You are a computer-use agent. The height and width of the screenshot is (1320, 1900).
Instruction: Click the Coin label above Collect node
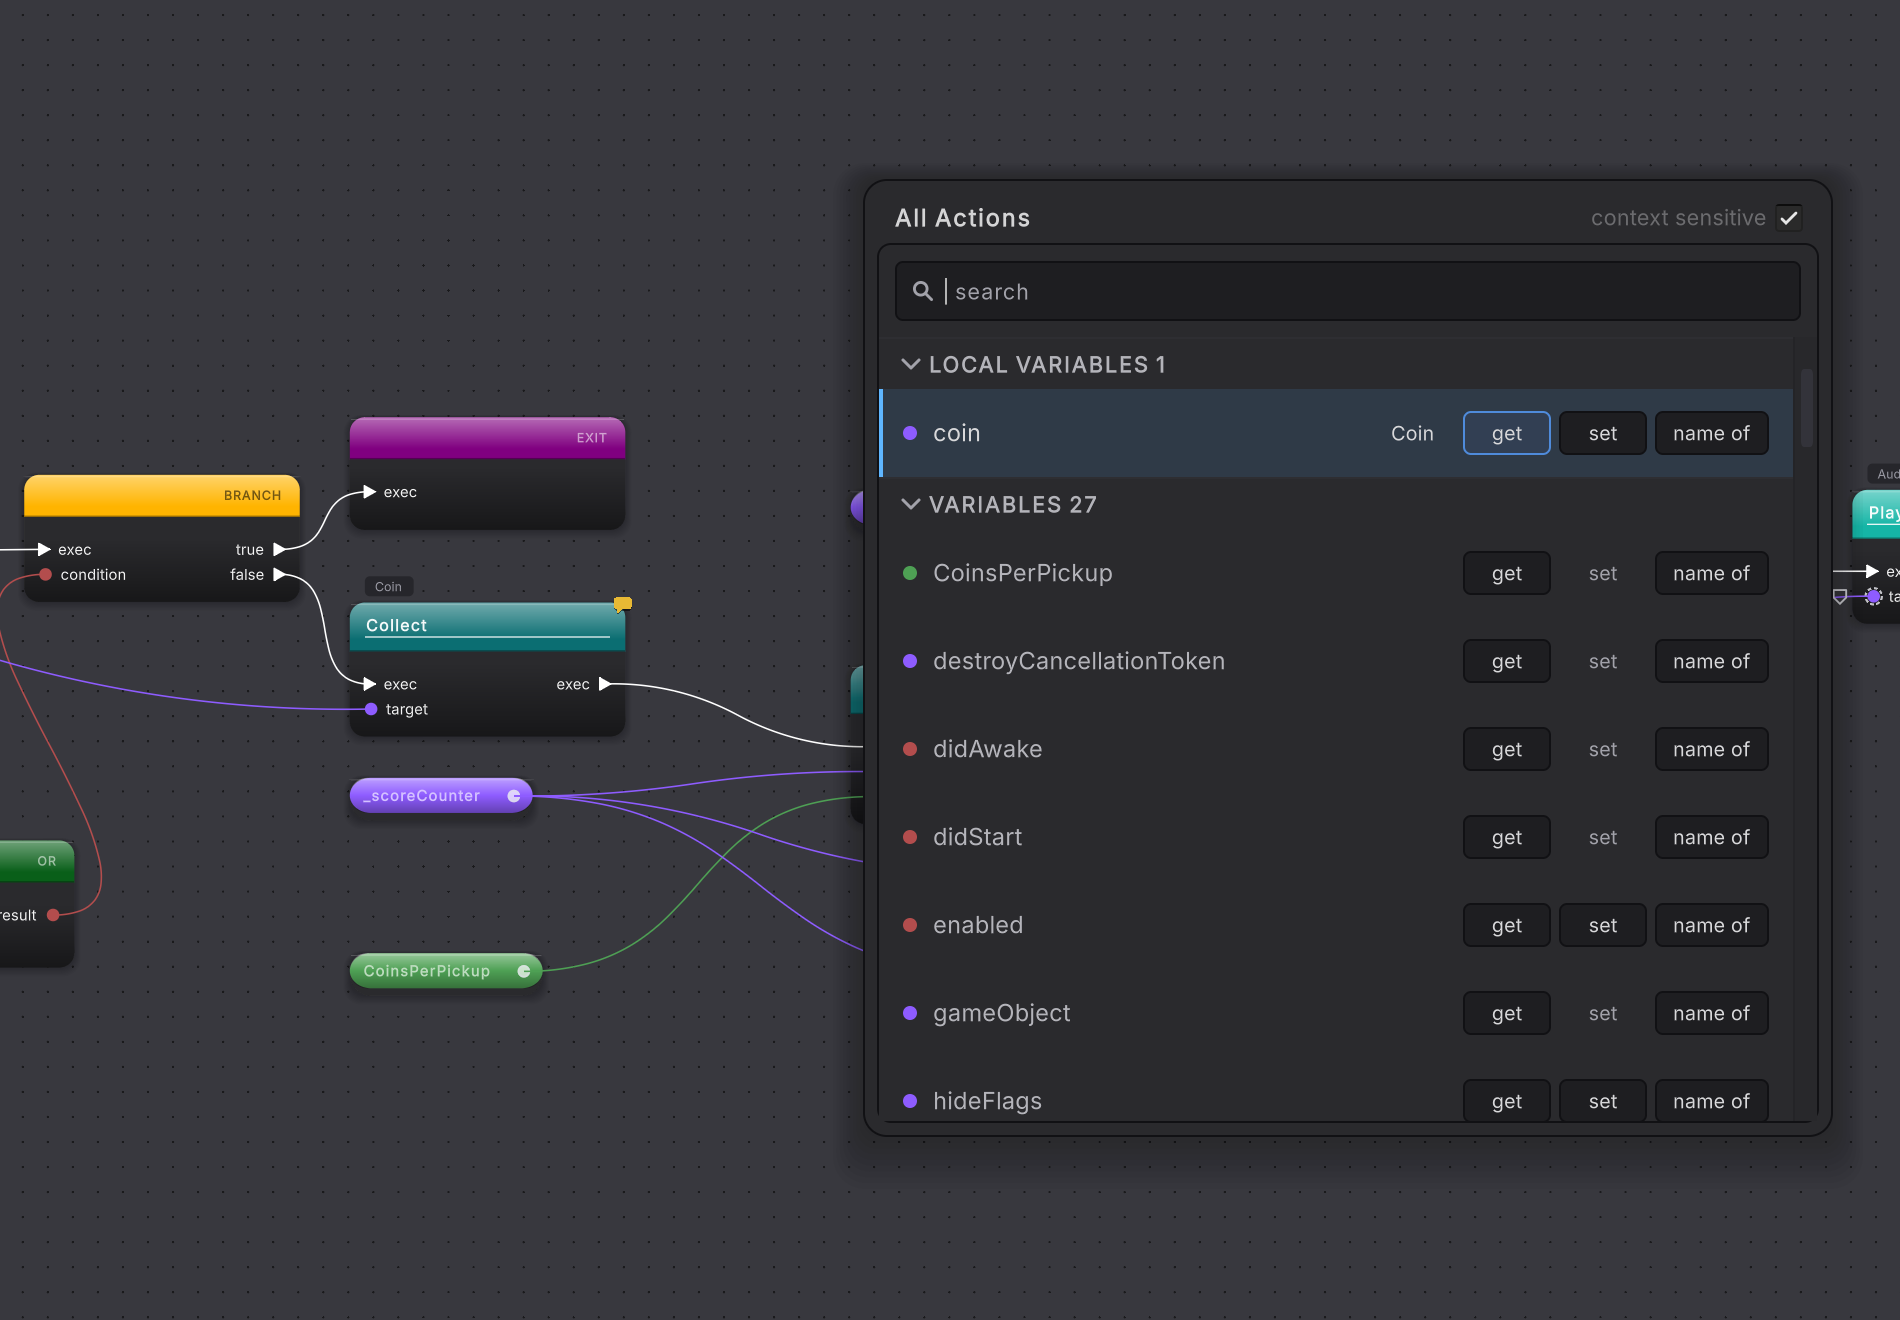388,587
